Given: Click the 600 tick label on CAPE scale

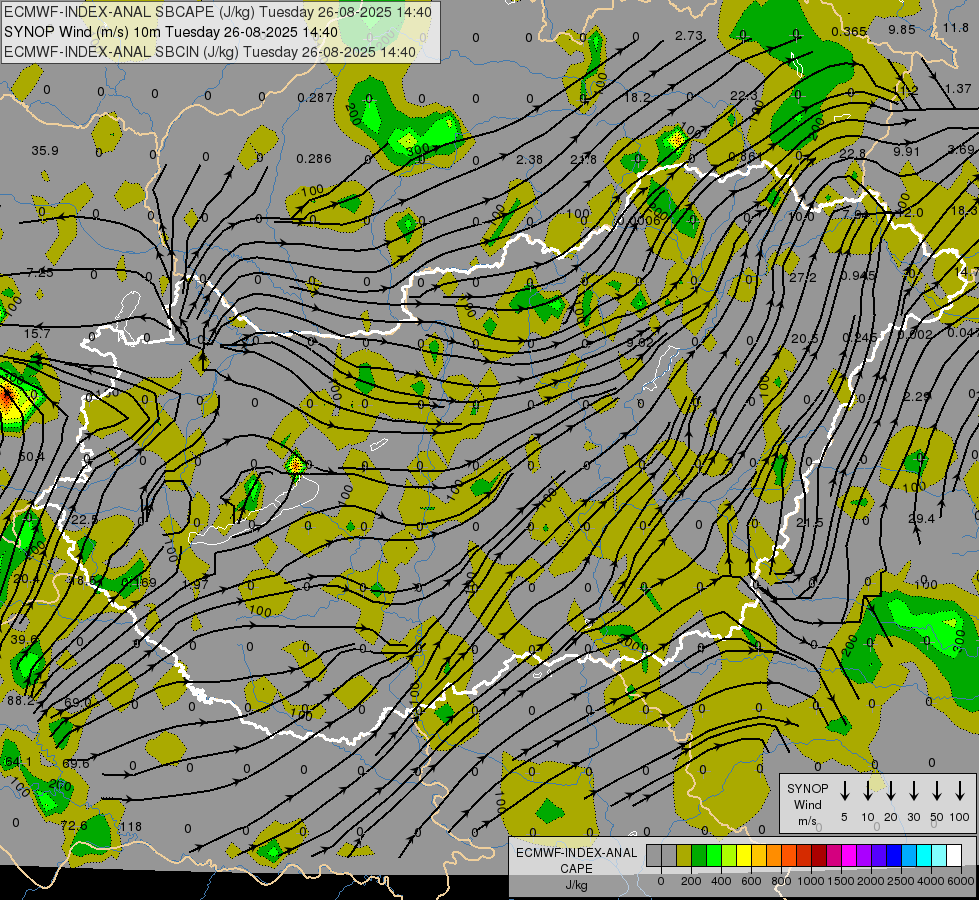Looking at the screenshot, I should 750,881.
